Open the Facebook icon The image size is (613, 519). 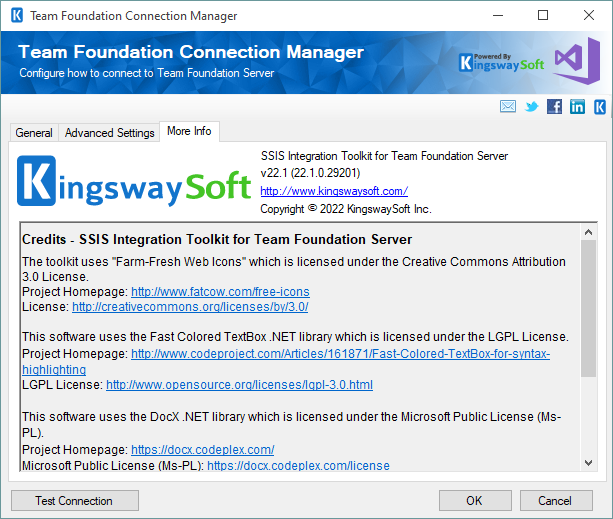click(x=554, y=106)
